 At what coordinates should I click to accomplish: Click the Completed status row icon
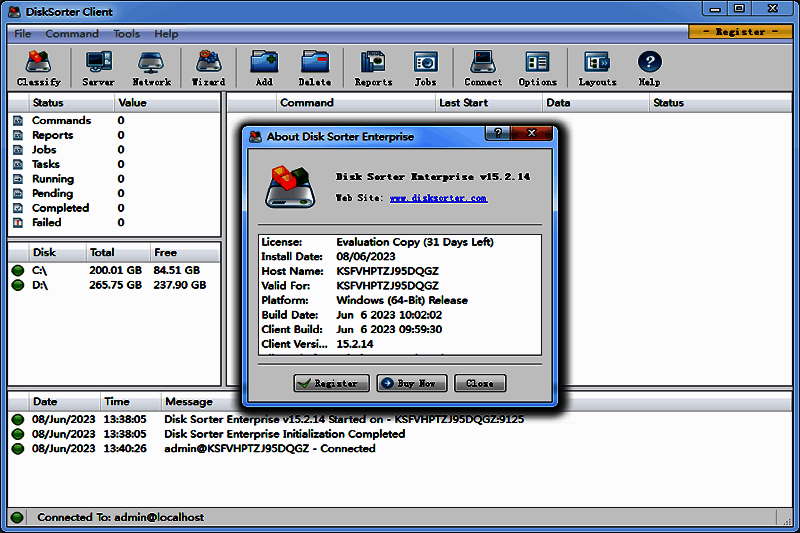click(18, 208)
